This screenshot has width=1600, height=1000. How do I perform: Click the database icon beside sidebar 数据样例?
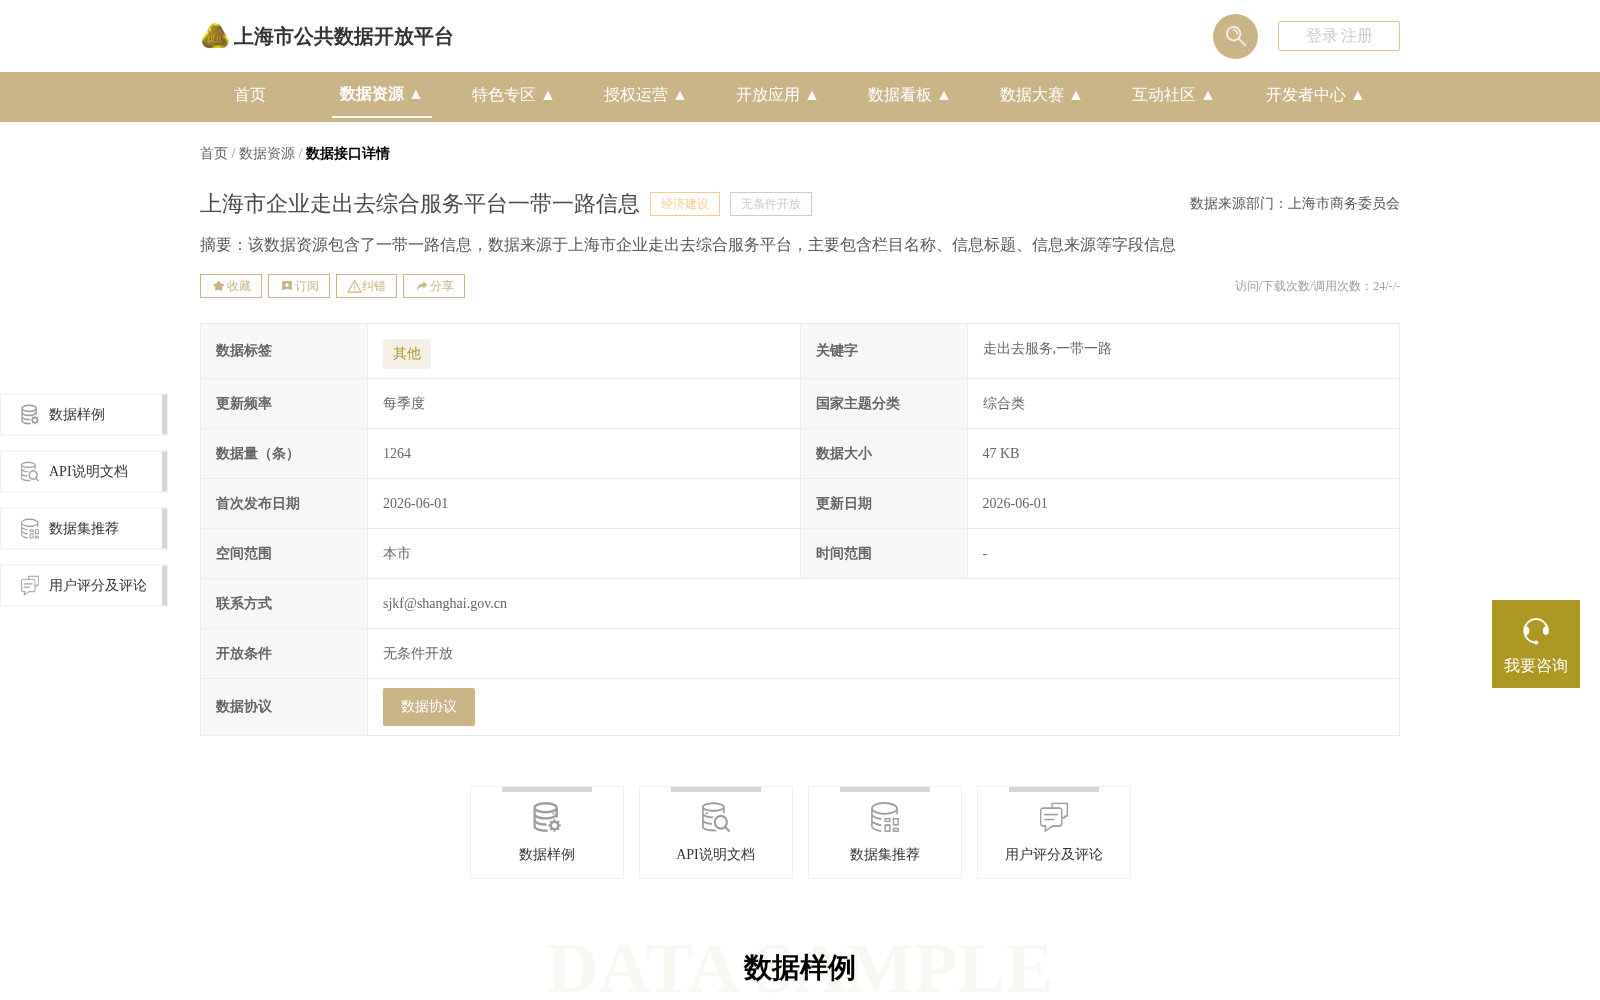30,414
